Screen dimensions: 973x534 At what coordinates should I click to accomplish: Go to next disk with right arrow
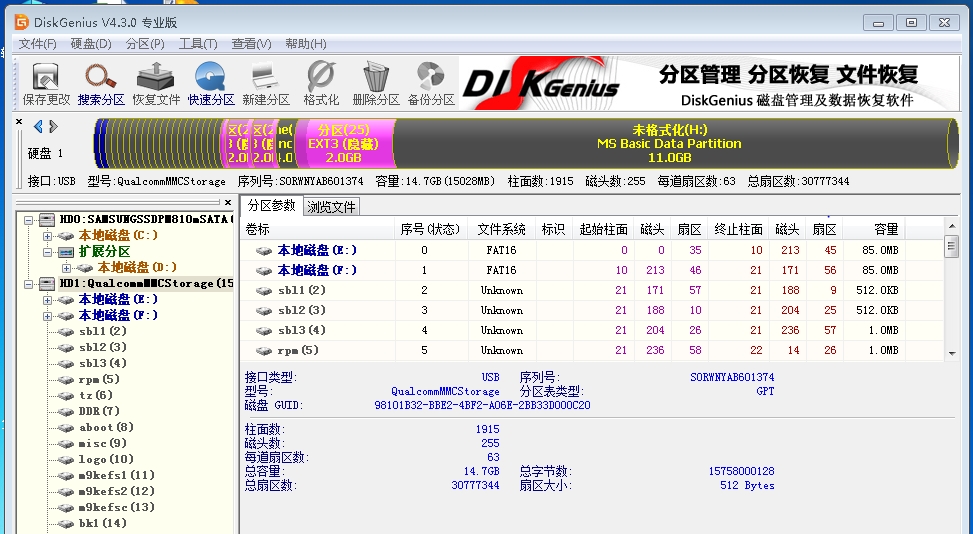tap(54, 127)
